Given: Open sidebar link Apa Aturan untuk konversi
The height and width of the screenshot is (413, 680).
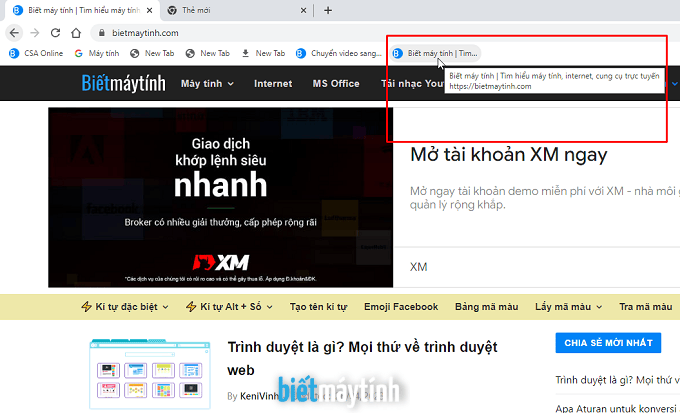Looking at the screenshot, I should 618,408.
